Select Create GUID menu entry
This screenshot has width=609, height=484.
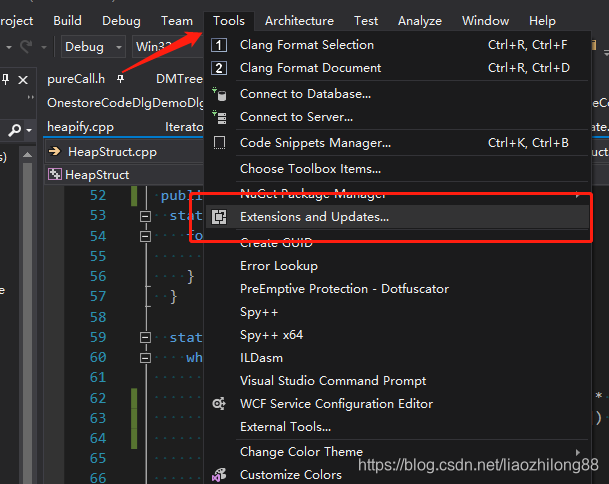tap(397, 243)
